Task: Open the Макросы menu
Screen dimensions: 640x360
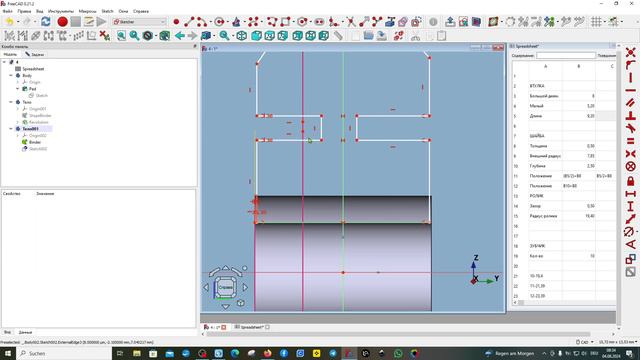Action: [87, 11]
